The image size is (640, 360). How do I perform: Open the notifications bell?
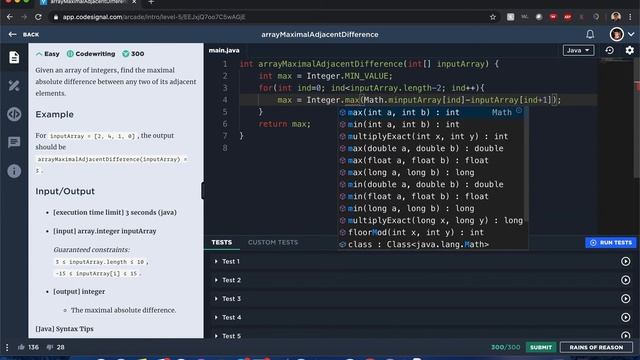590,34
